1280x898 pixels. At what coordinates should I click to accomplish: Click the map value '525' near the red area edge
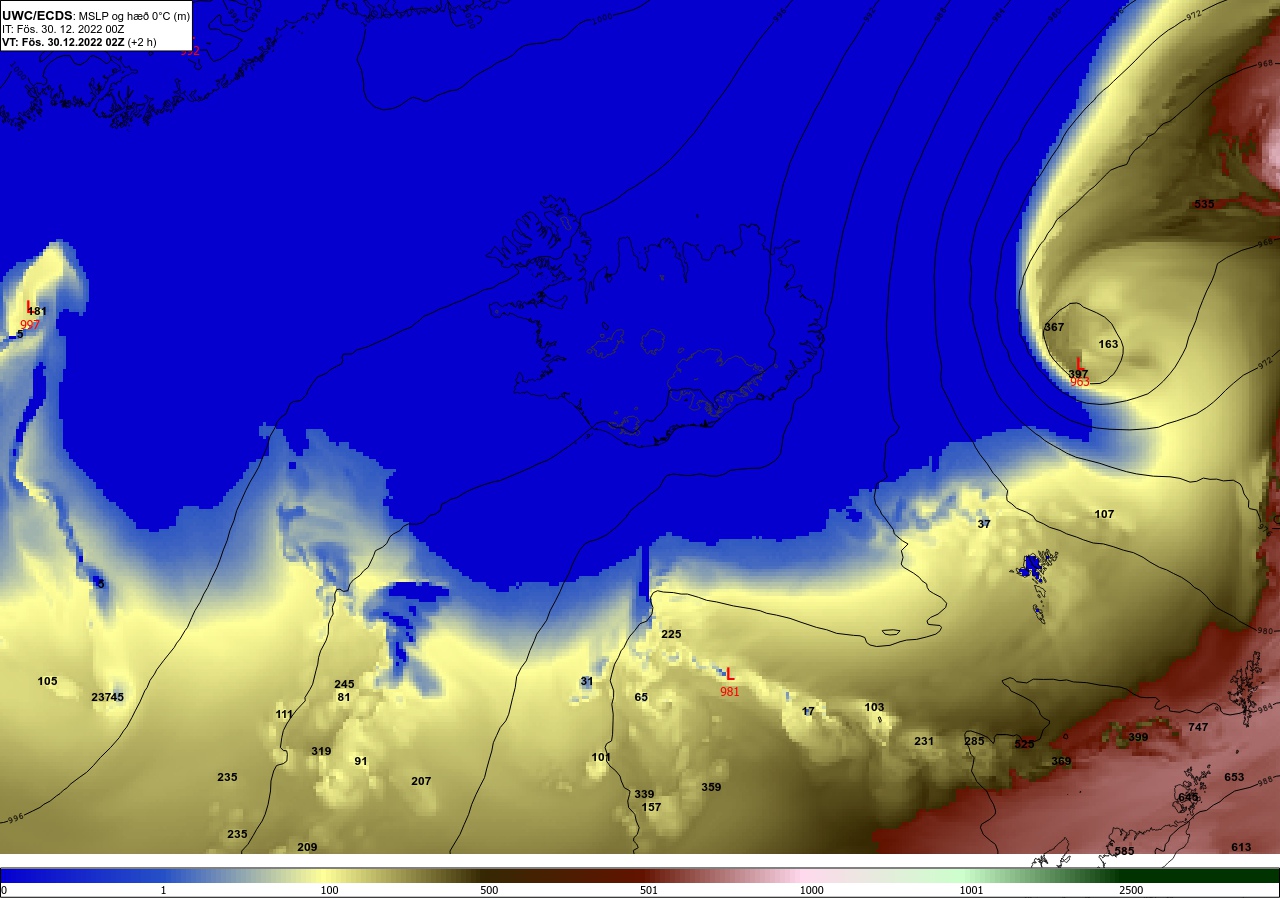(x=1024, y=744)
